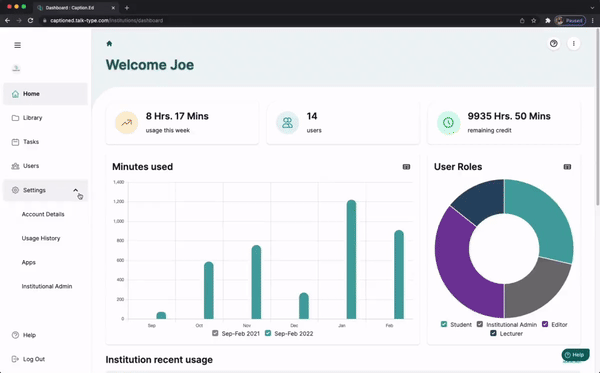
Task: Open Usage History page
Action: tap(41, 238)
